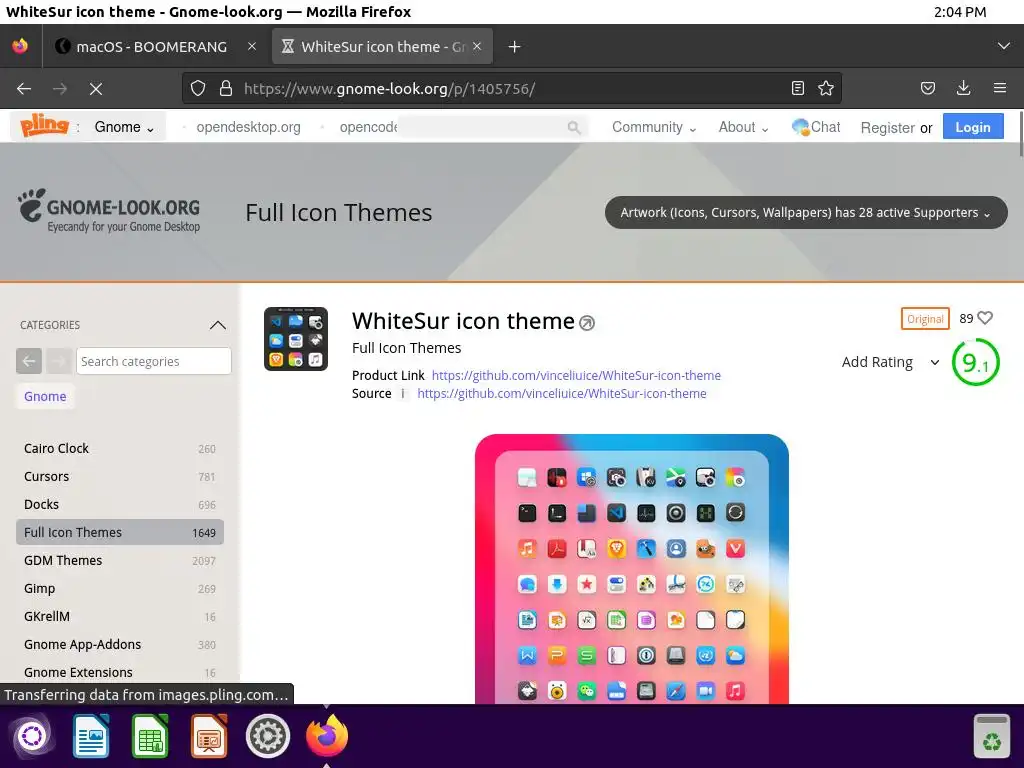
Task: Launch LibreOffice Calc from the dock
Action: 150,736
